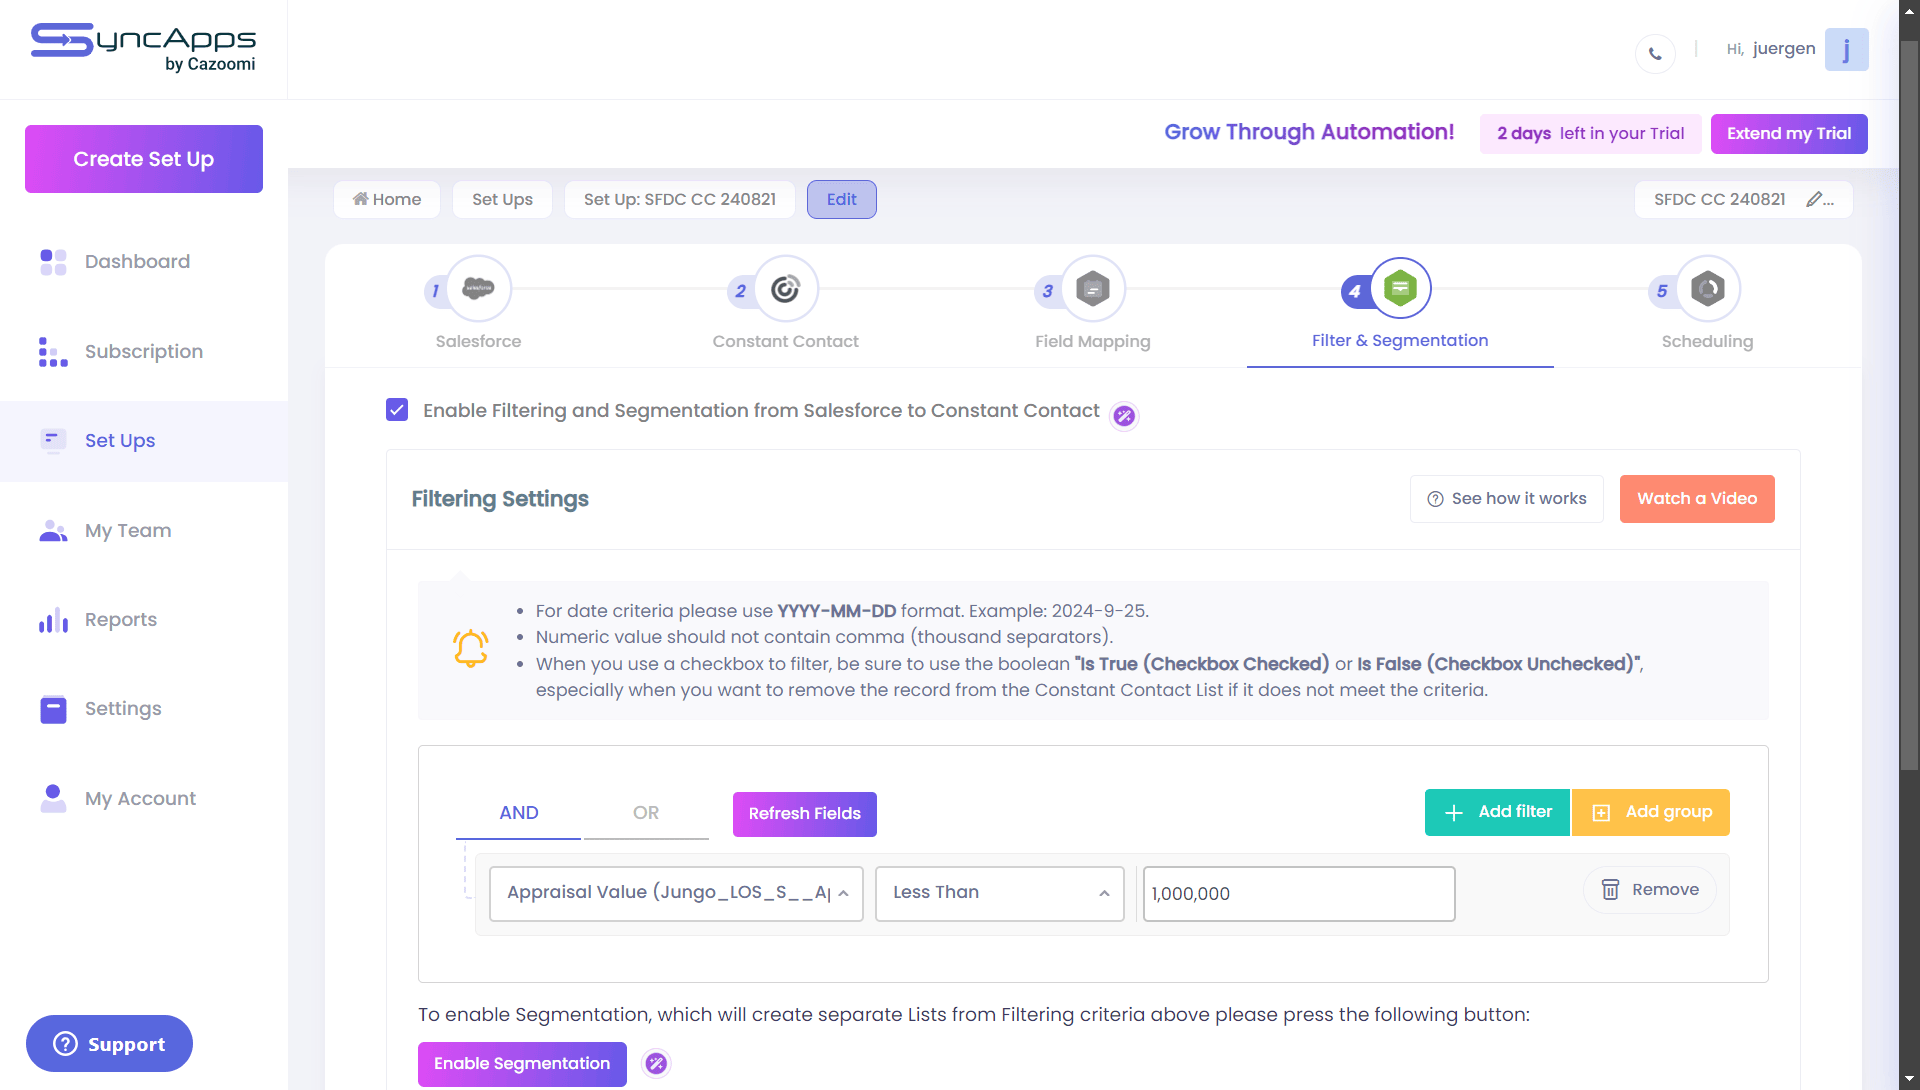Select the Scheduling step 5 icon

point(1708,289)
